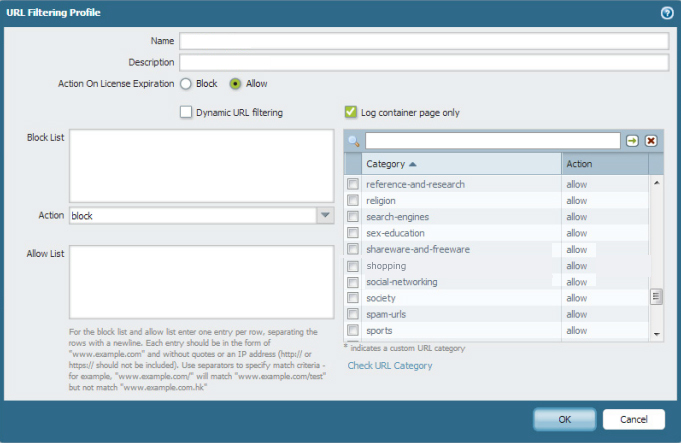Enable Dynamic URL filtering checkbox

pos(186,112)
